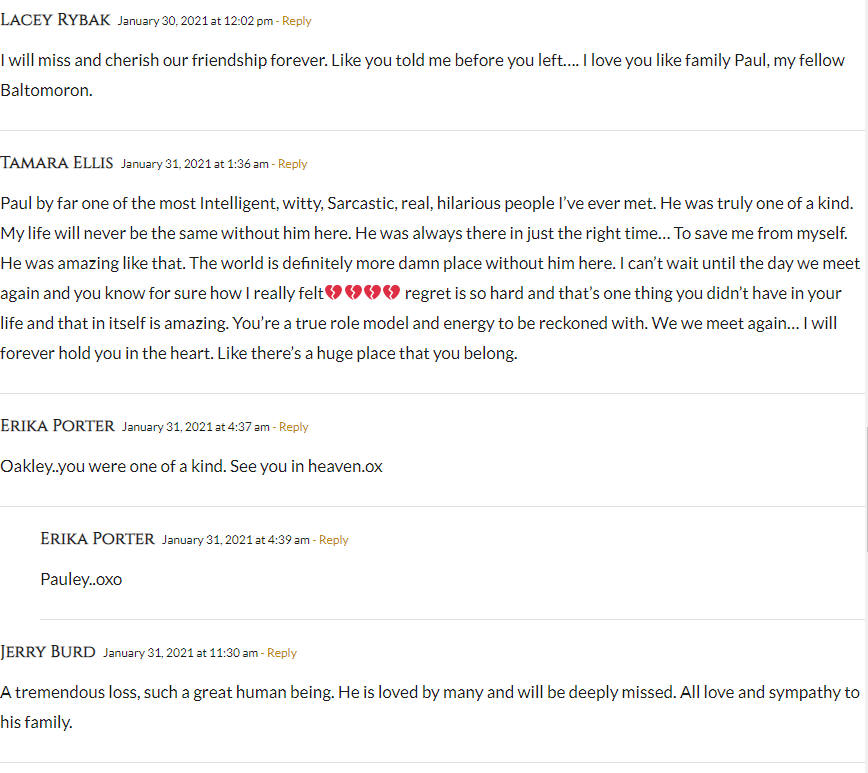868x773 pixels.
Task: Click the page scrollbar thumb on right edge
Action: coord(866,489)
